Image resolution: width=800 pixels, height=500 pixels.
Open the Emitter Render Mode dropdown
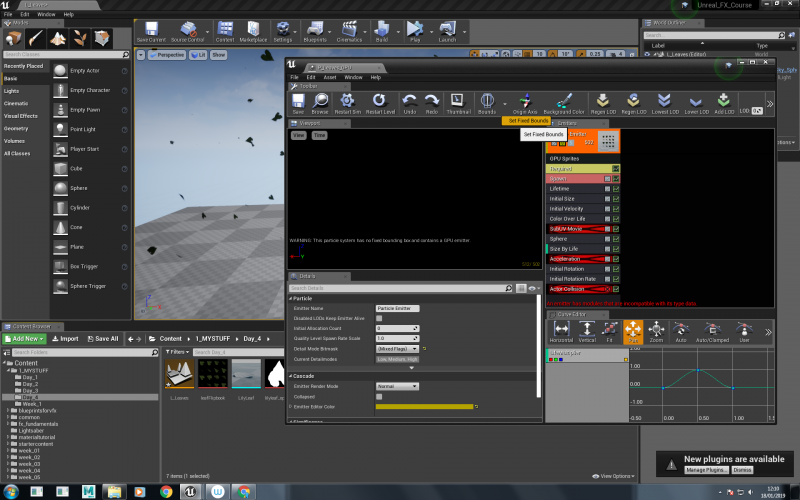[x=397, y=386]
